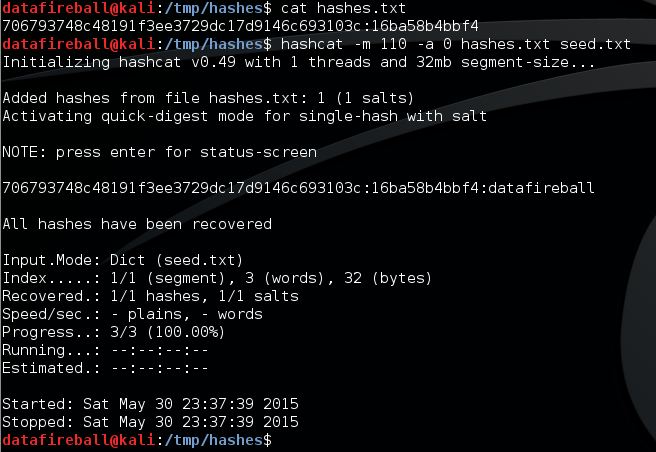
Task: Click the 'All hashes have been recovered' message
Action: click(x=137, y=224)
